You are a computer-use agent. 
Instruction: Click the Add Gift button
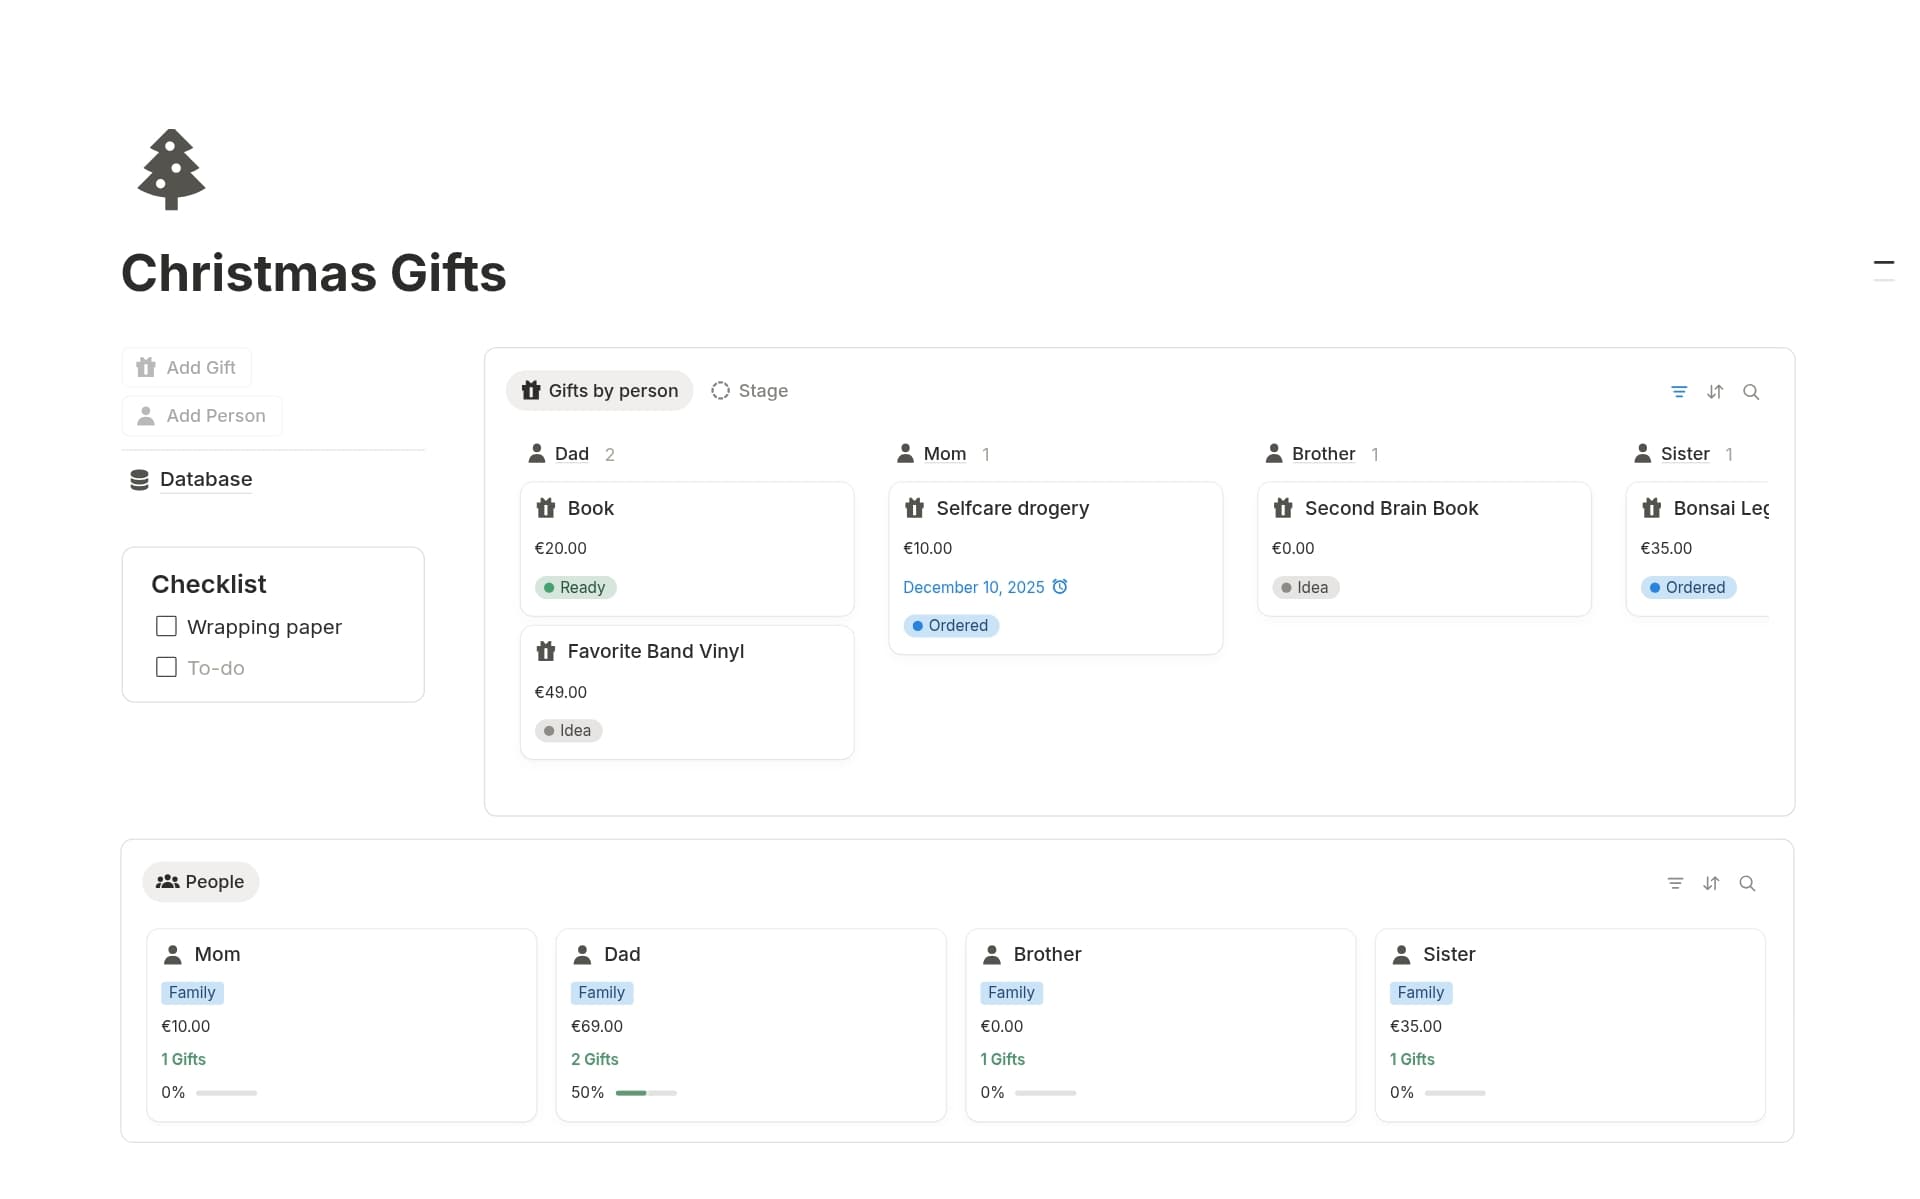[x=186, y=366]
